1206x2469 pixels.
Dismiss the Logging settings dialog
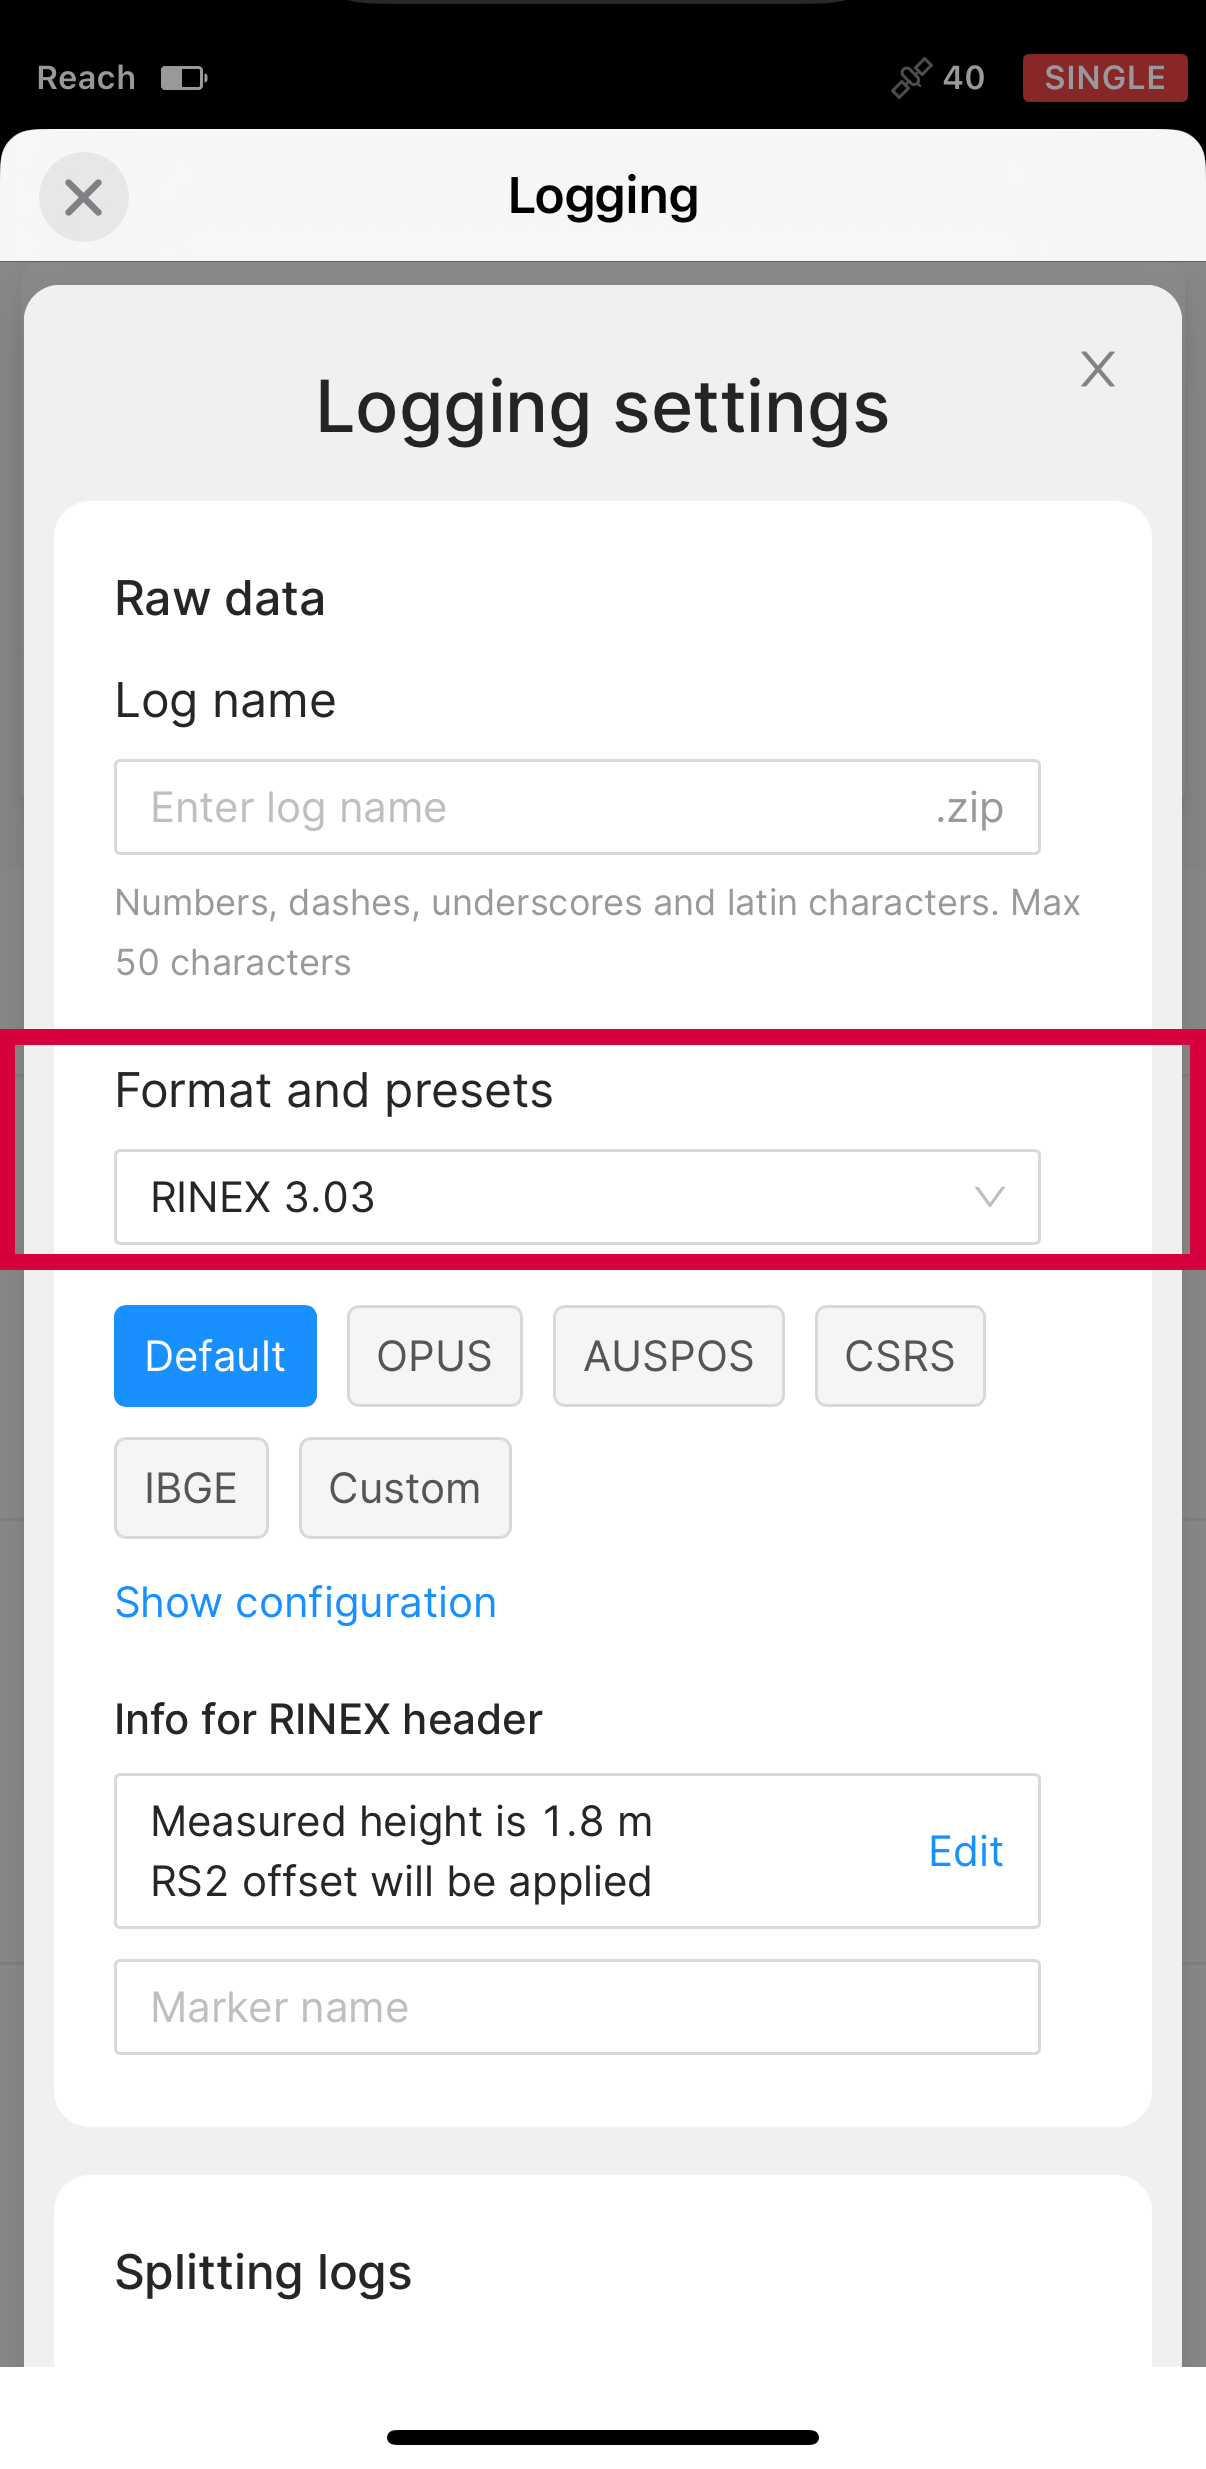pyautogui.click(x=1097, y=369)
